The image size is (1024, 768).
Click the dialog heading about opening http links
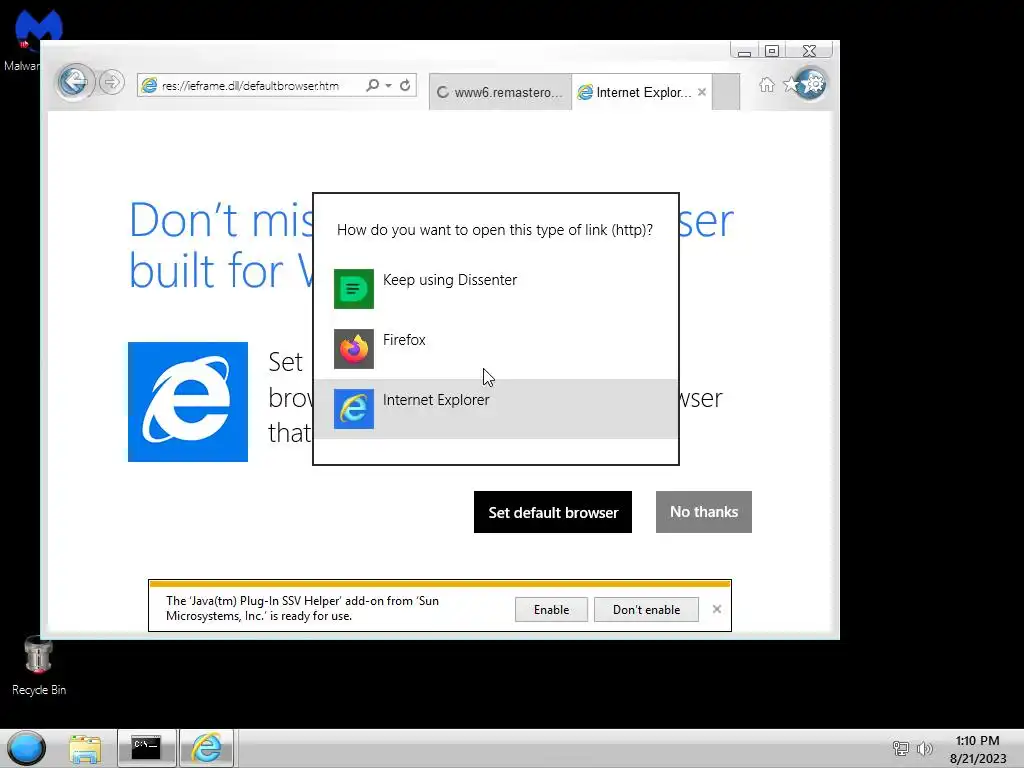click(495, 230)
